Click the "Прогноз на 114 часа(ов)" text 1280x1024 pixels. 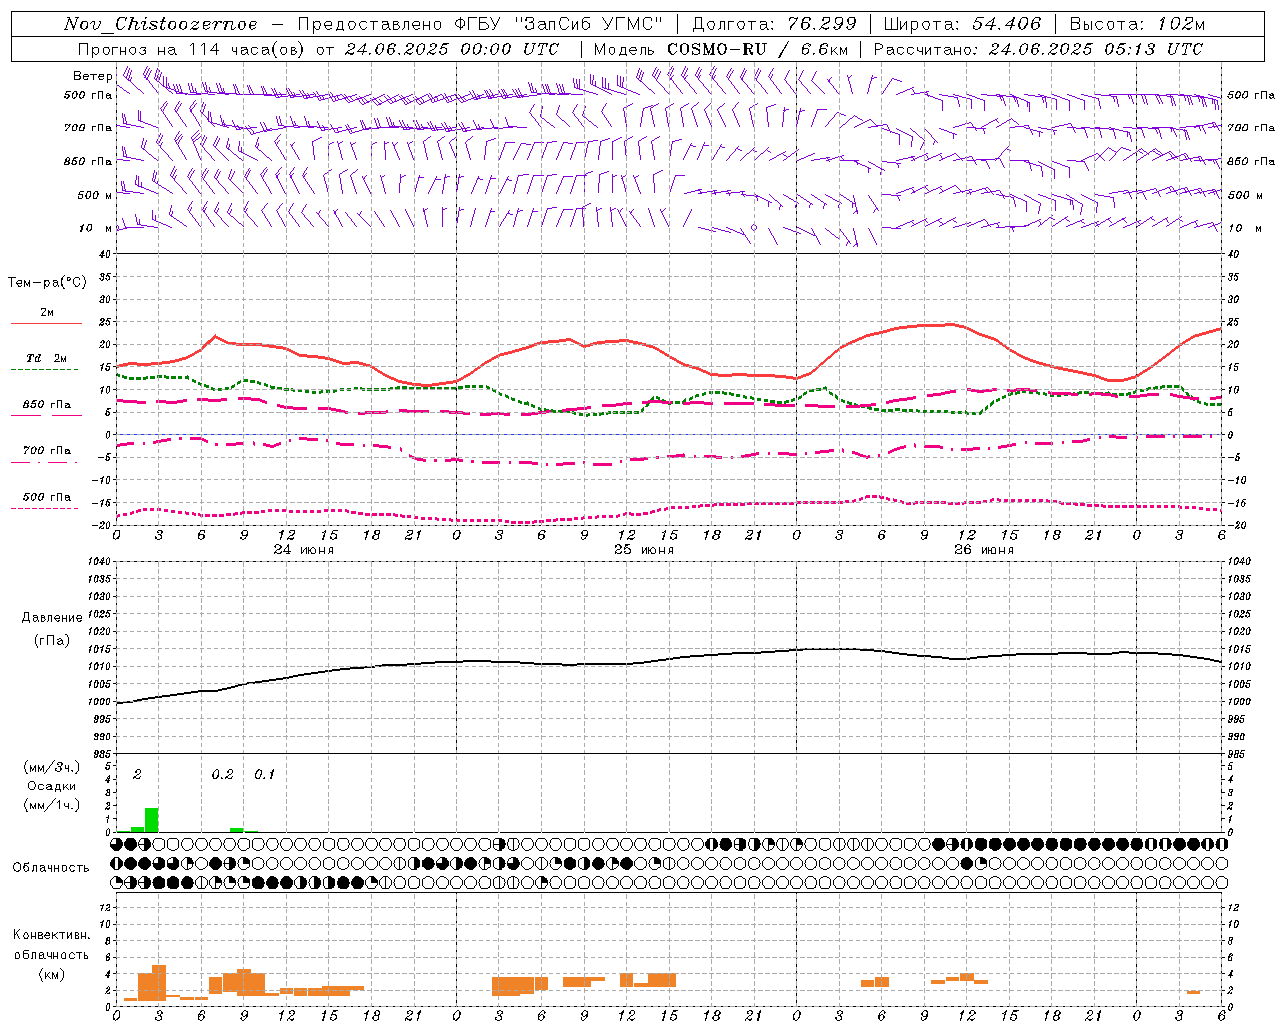point(192,49)
